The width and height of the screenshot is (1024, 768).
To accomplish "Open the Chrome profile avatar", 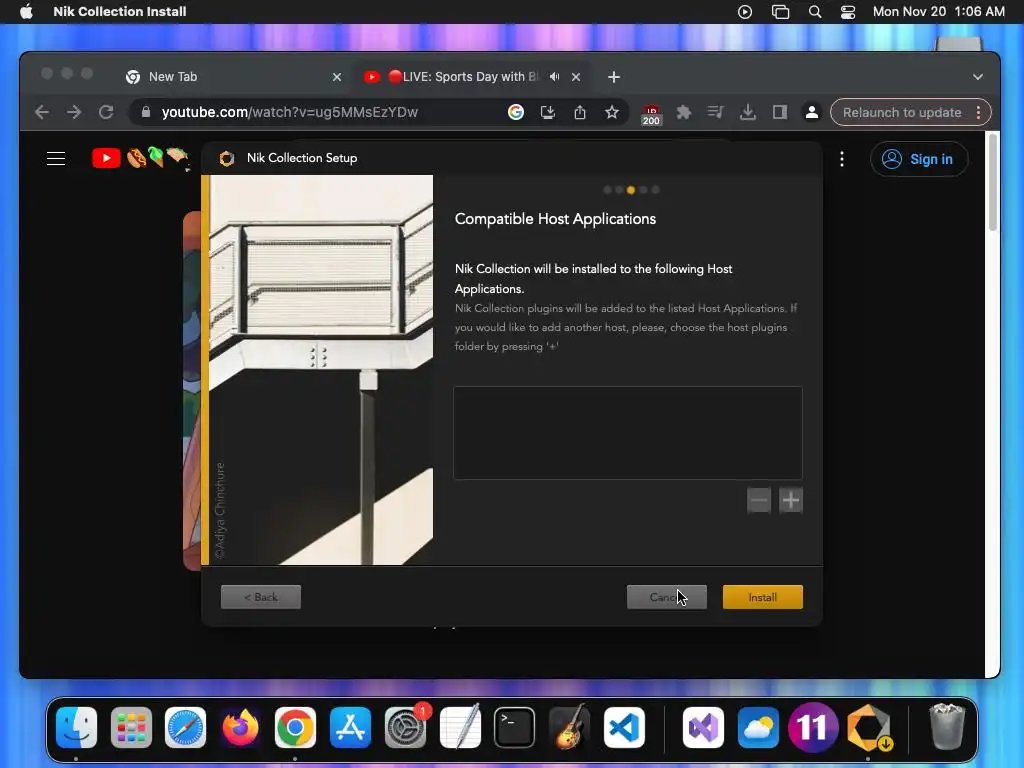I will (812, 112).
